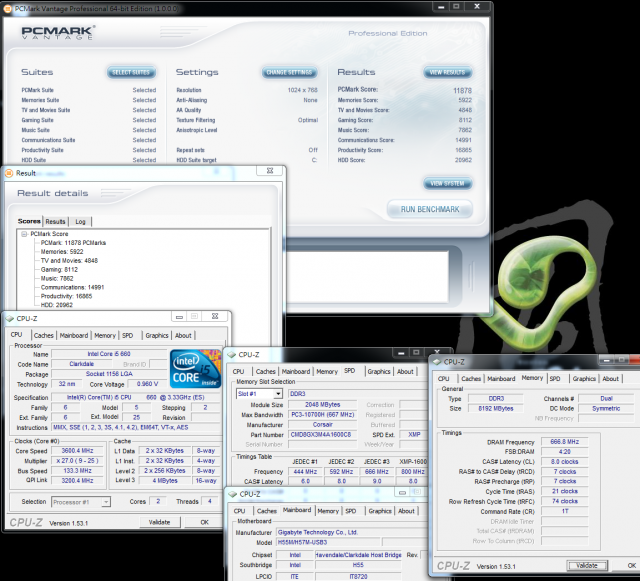Maximize the PCMark Vantage window

point(456,7)
